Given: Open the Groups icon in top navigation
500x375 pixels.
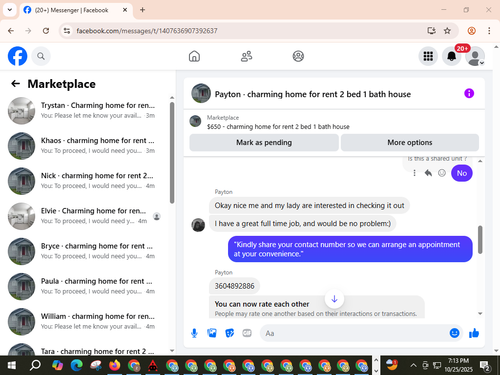Looking at the screenshot, I should pyautogui.click(x=298, y=56).
